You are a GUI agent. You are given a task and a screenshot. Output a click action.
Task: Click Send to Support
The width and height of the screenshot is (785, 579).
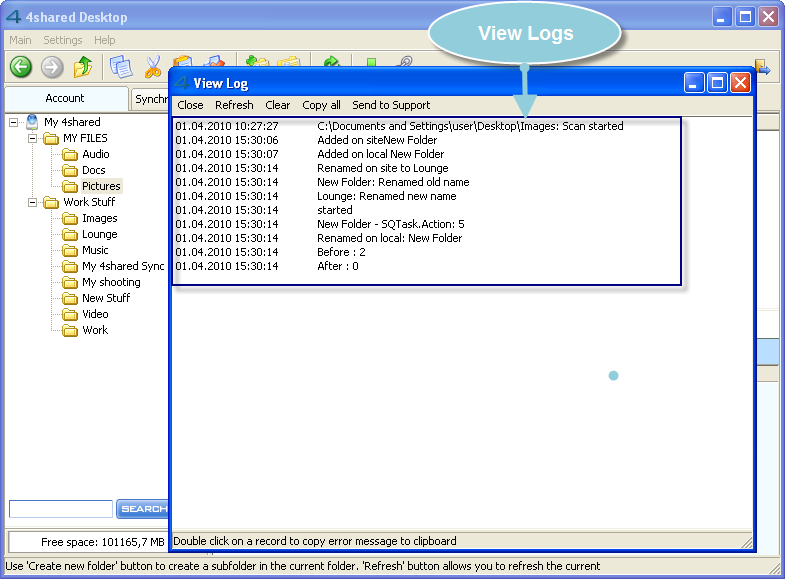(x=391, y=105)
